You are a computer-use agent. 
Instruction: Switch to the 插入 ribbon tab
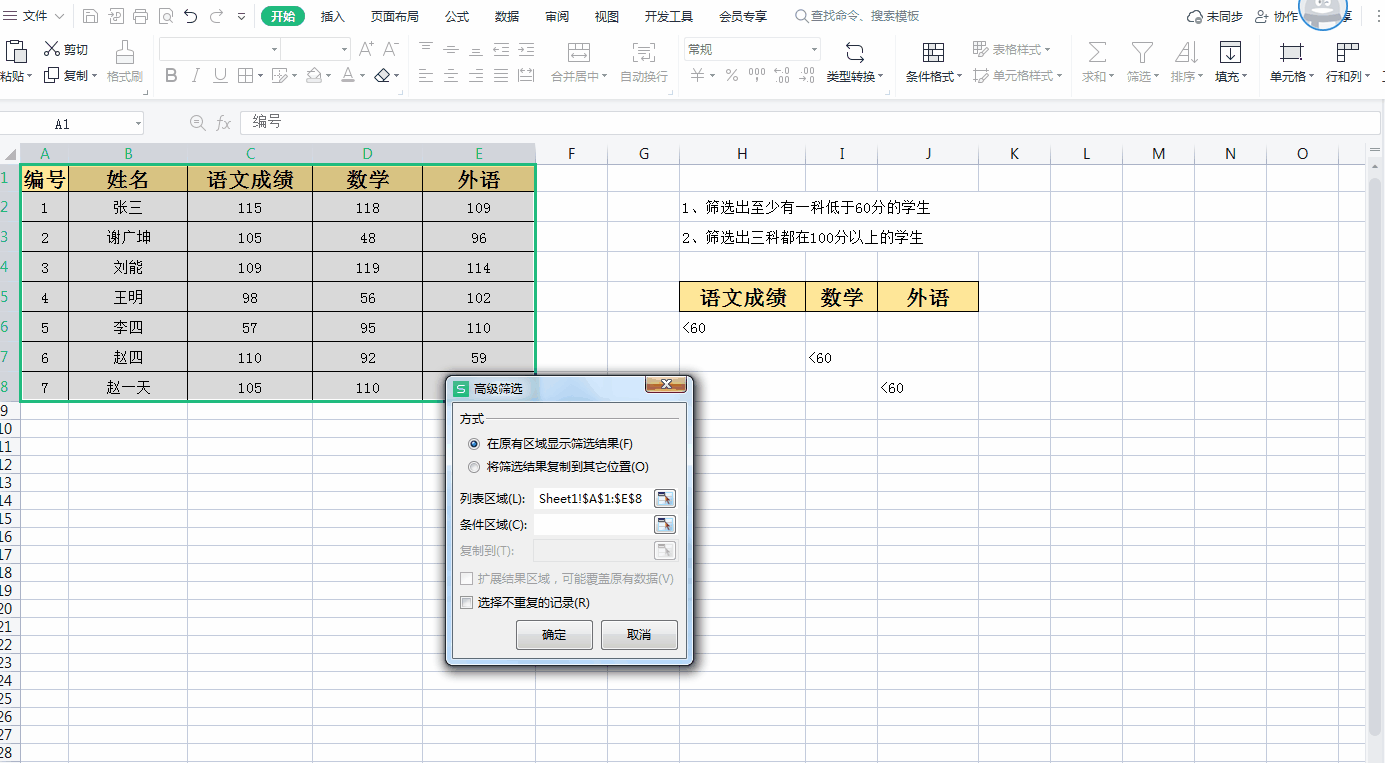(x=333, y=16)
